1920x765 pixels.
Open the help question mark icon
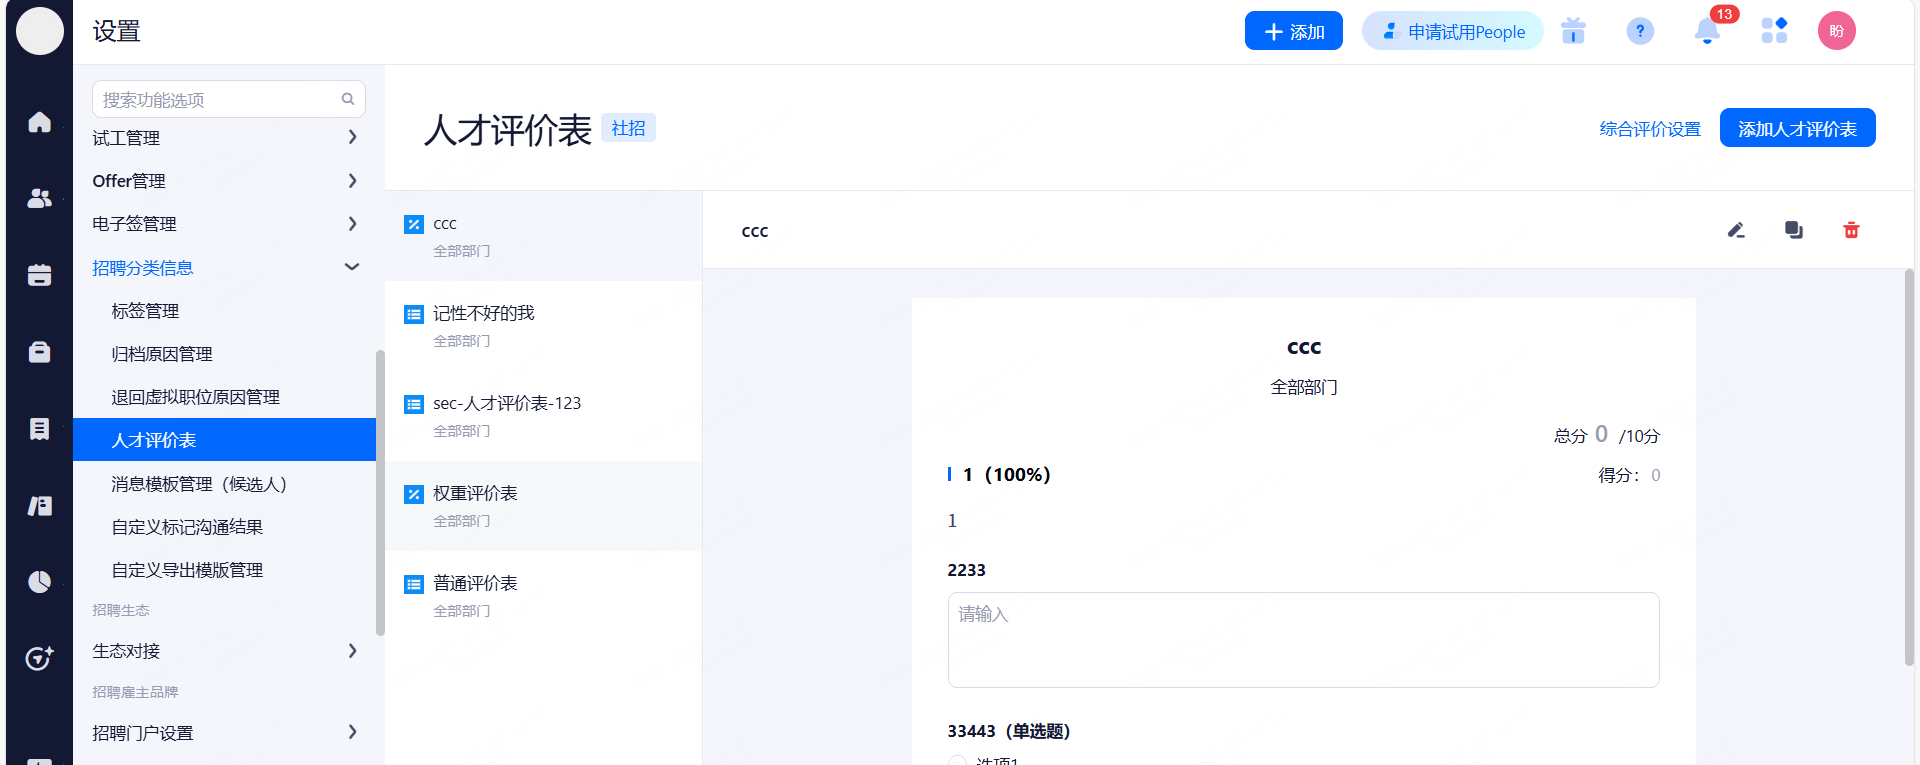[x=1640, y=31]
